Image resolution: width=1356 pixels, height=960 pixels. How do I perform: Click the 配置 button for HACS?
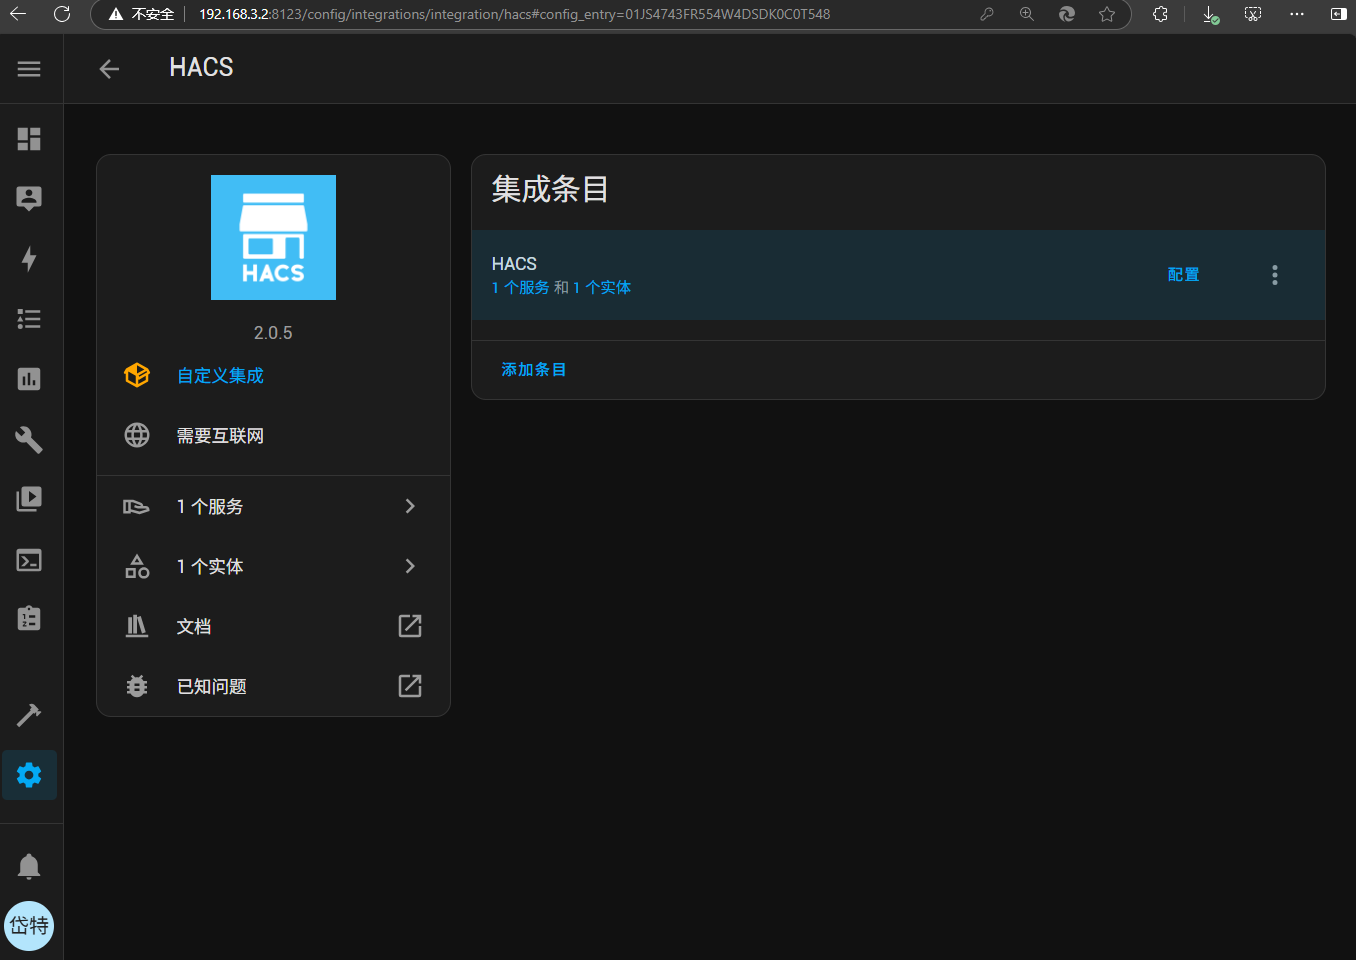[1183, 275]
